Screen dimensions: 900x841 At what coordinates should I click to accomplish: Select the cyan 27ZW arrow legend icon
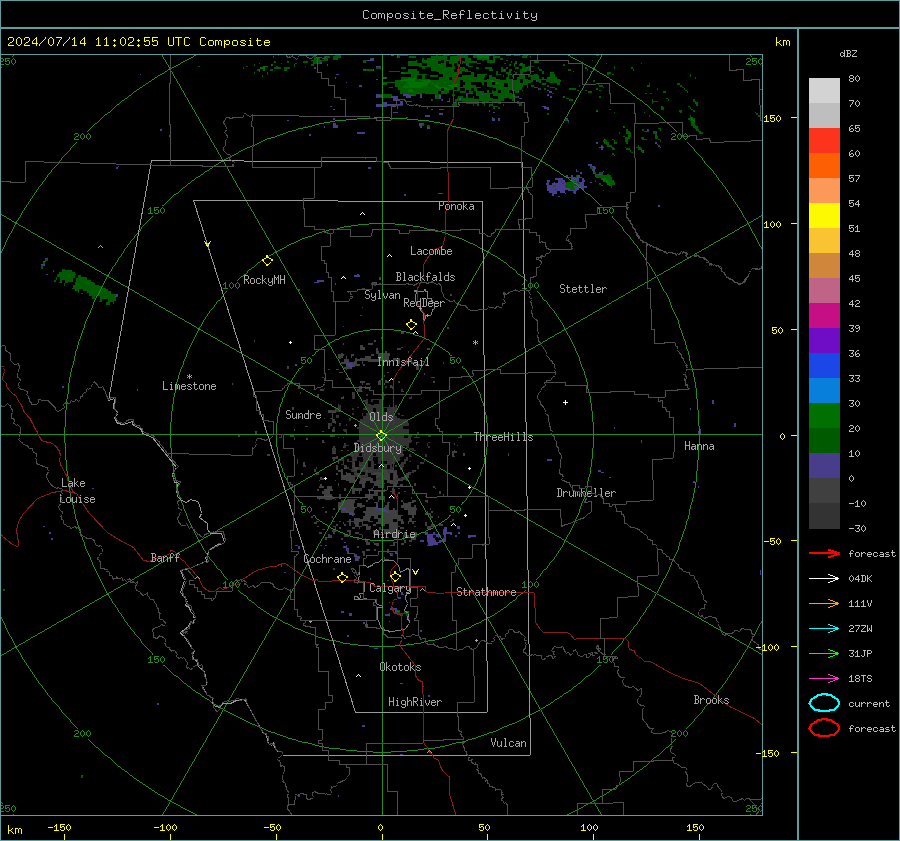point(824,629)
